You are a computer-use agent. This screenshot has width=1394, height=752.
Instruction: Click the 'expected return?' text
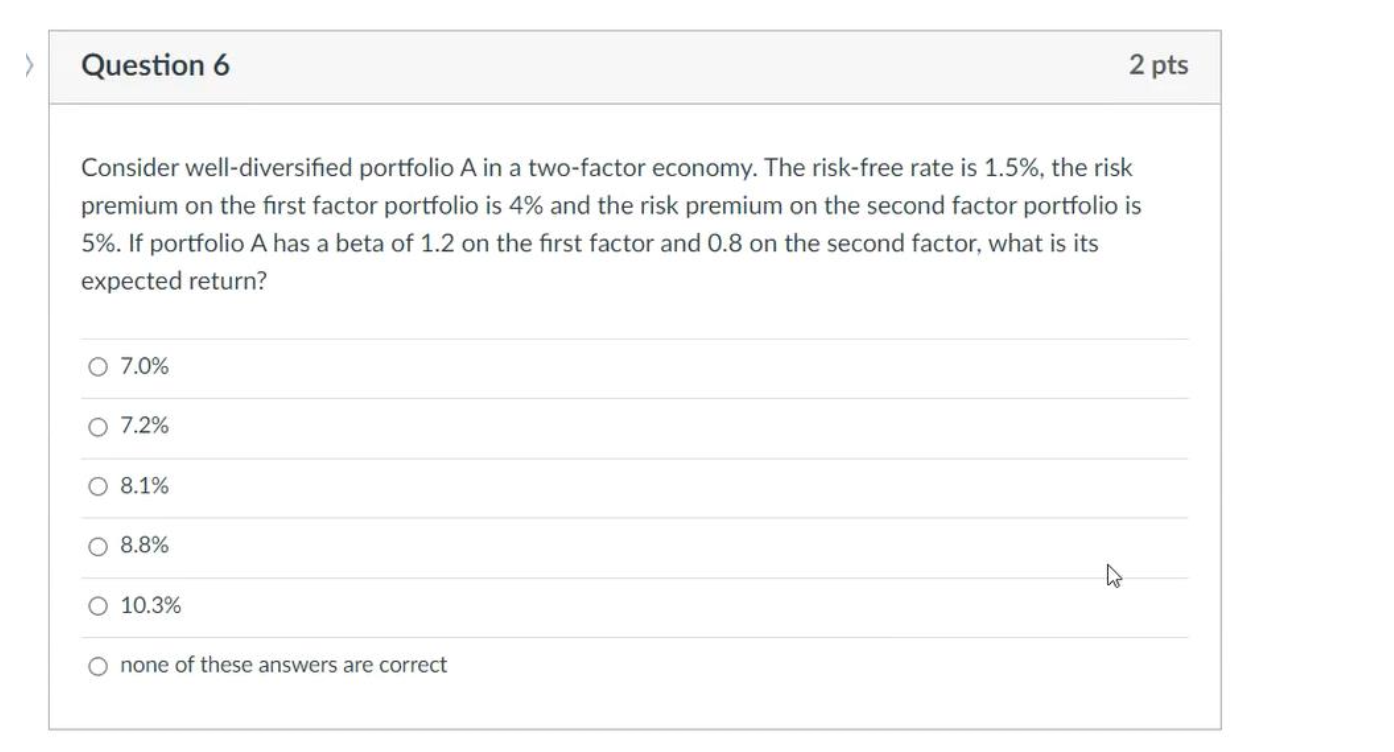(174, 282)
